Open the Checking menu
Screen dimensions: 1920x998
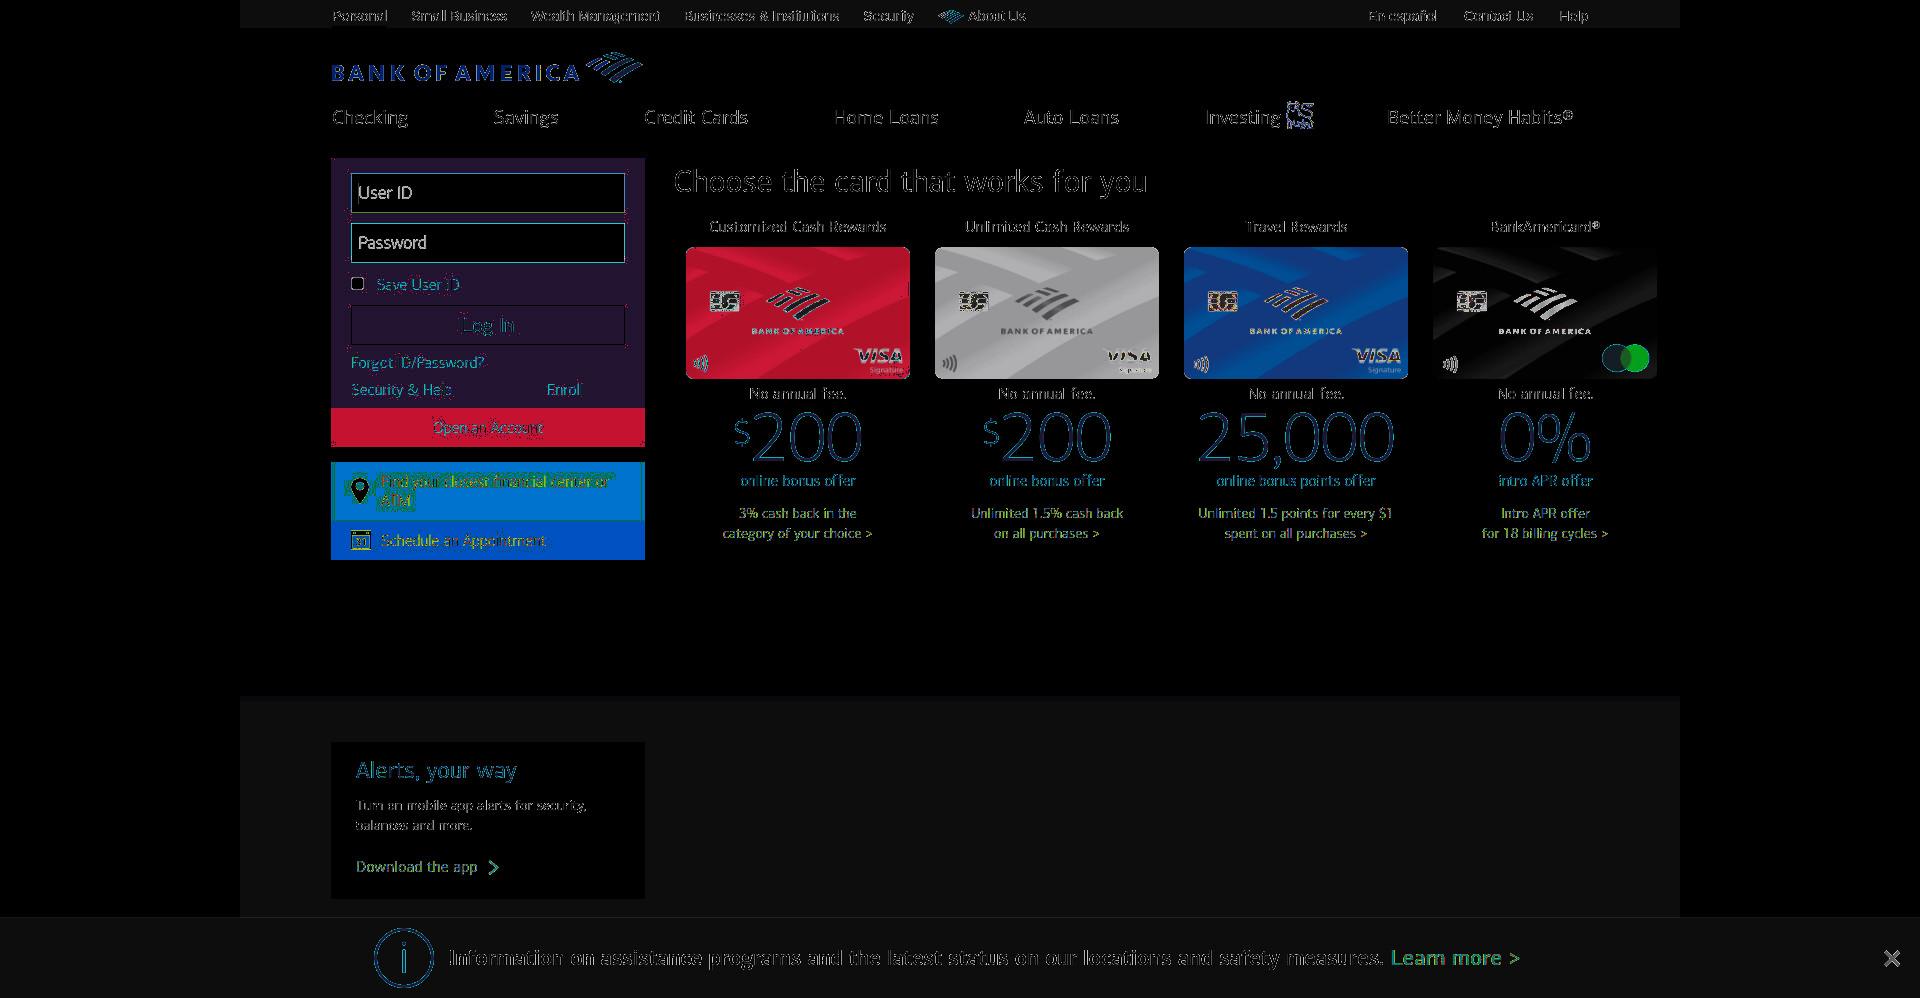(370, 117)
